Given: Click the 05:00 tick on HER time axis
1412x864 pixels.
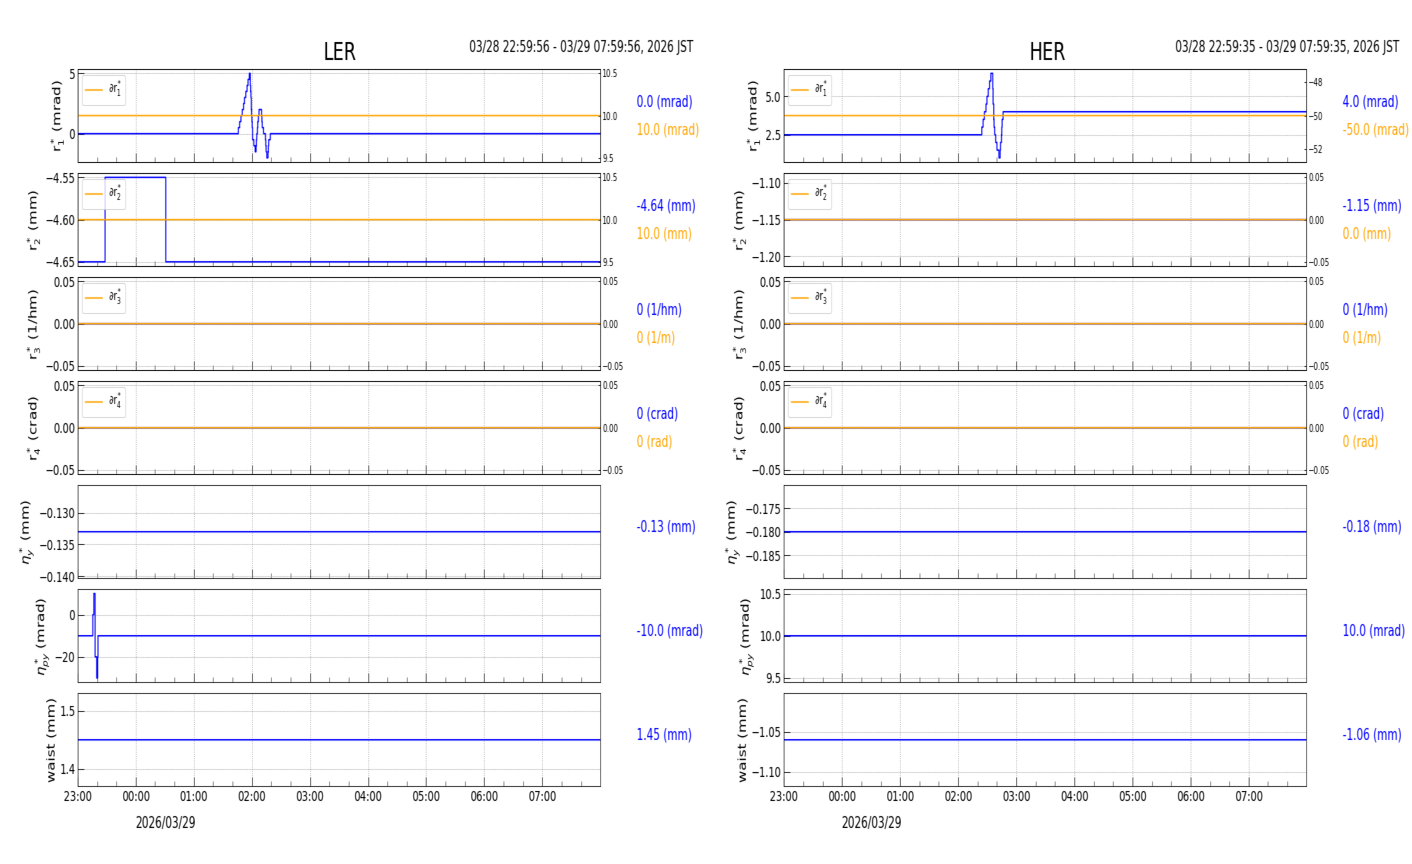Looking at the screenshot, I should (x=1132, y=797).
